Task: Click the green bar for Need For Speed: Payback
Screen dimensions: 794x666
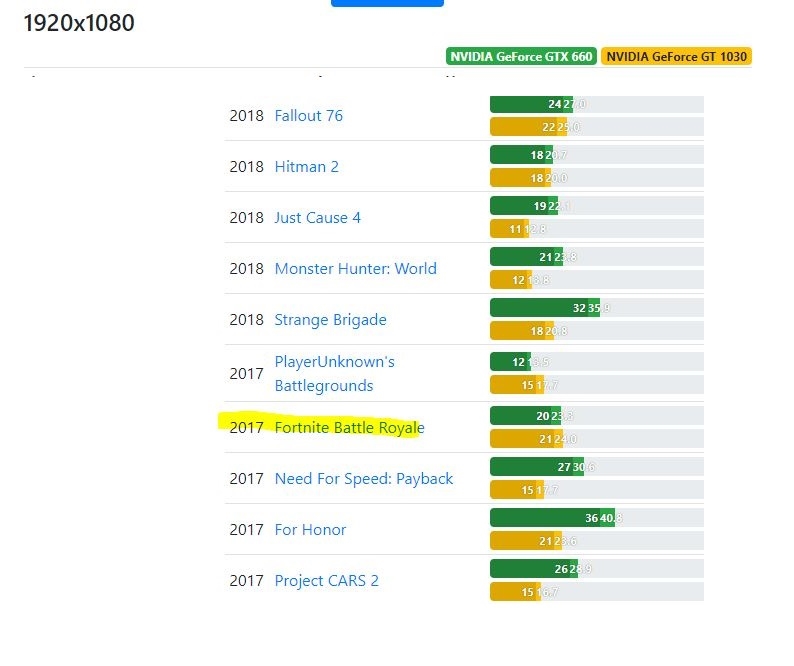Action: pos(536,467)
